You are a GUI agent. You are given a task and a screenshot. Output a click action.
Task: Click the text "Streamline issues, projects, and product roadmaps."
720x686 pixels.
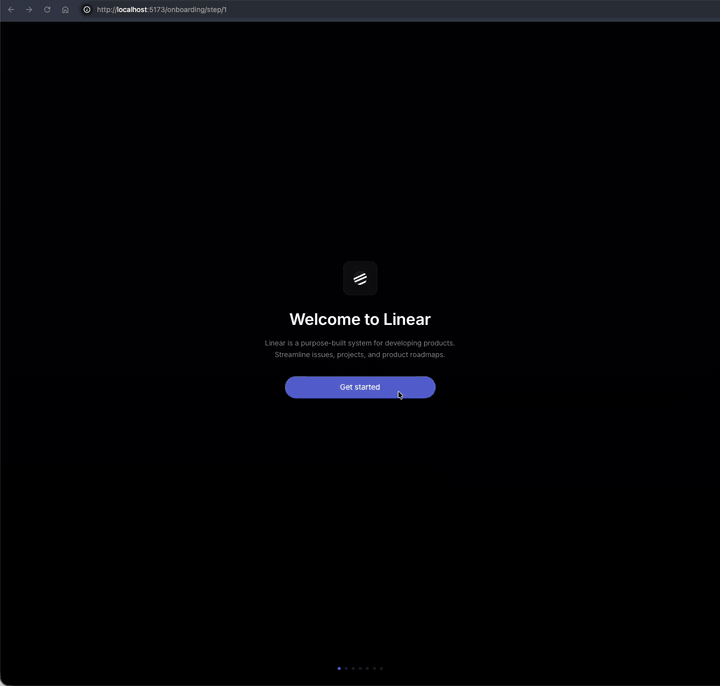pos(360,354)
